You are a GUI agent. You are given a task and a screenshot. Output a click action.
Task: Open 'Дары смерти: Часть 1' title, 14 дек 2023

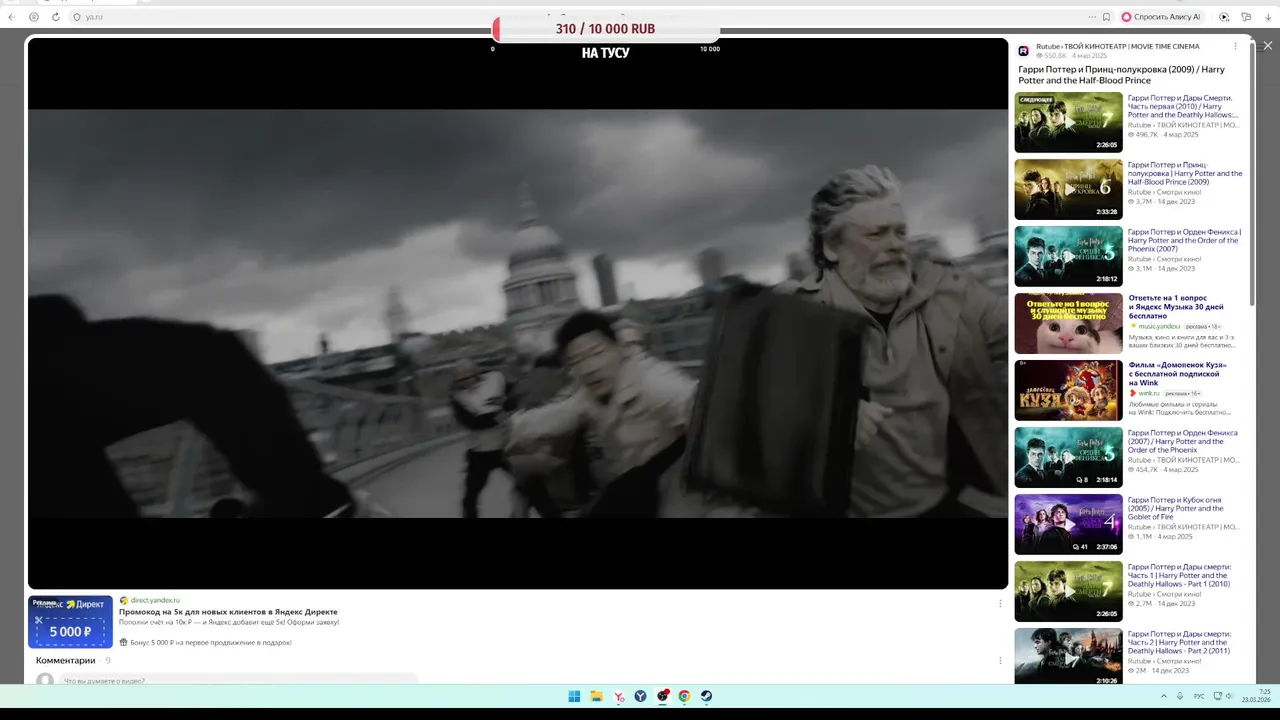click(x=1179, y=575)
